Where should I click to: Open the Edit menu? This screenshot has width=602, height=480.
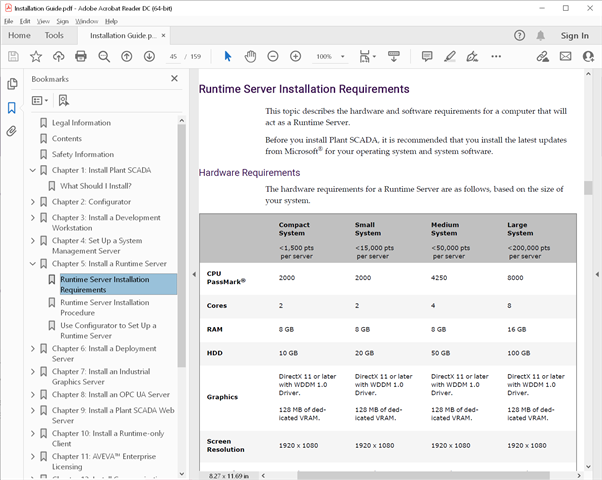point(25,21)
